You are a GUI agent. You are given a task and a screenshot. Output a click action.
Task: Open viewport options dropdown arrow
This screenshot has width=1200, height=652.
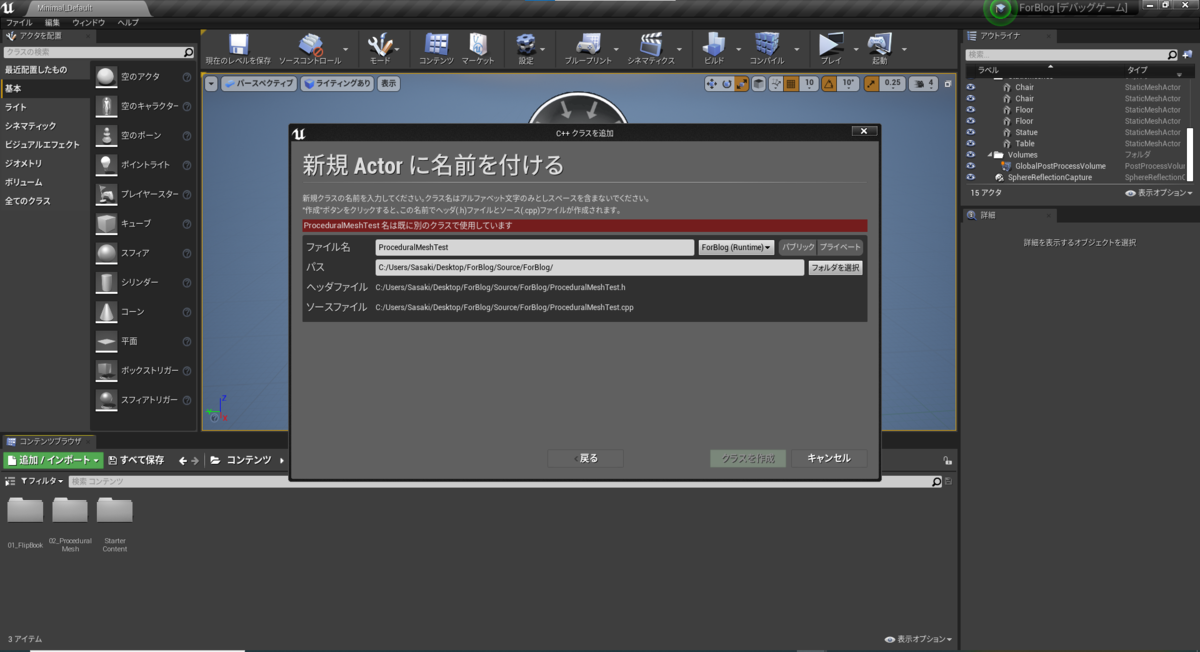[x=211, y=84]
